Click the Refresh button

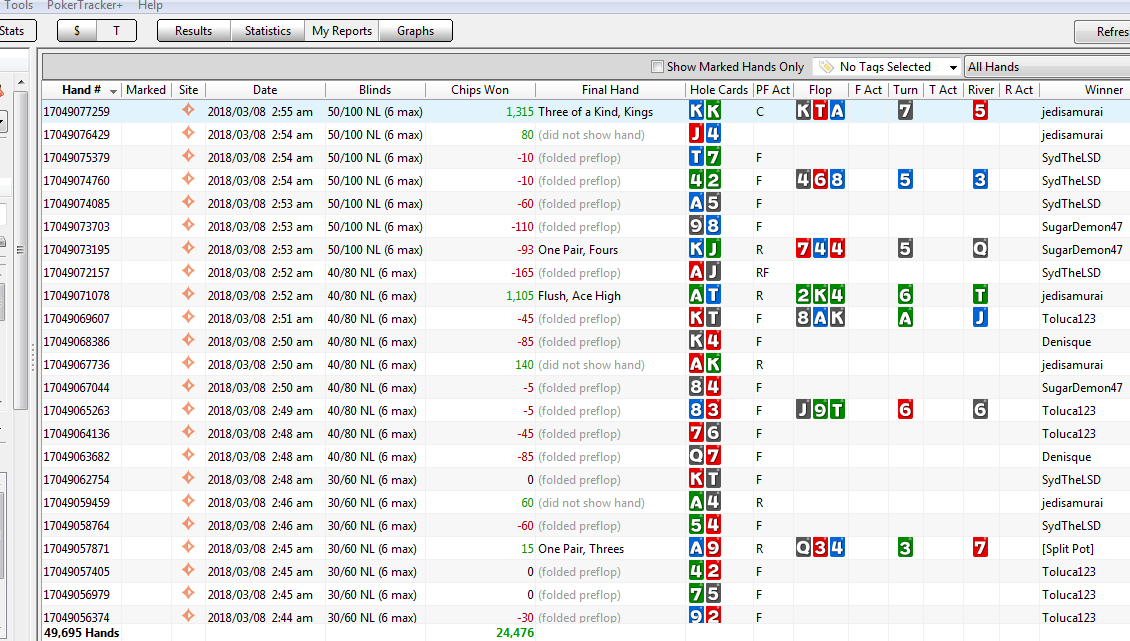tap(1103, 32)
